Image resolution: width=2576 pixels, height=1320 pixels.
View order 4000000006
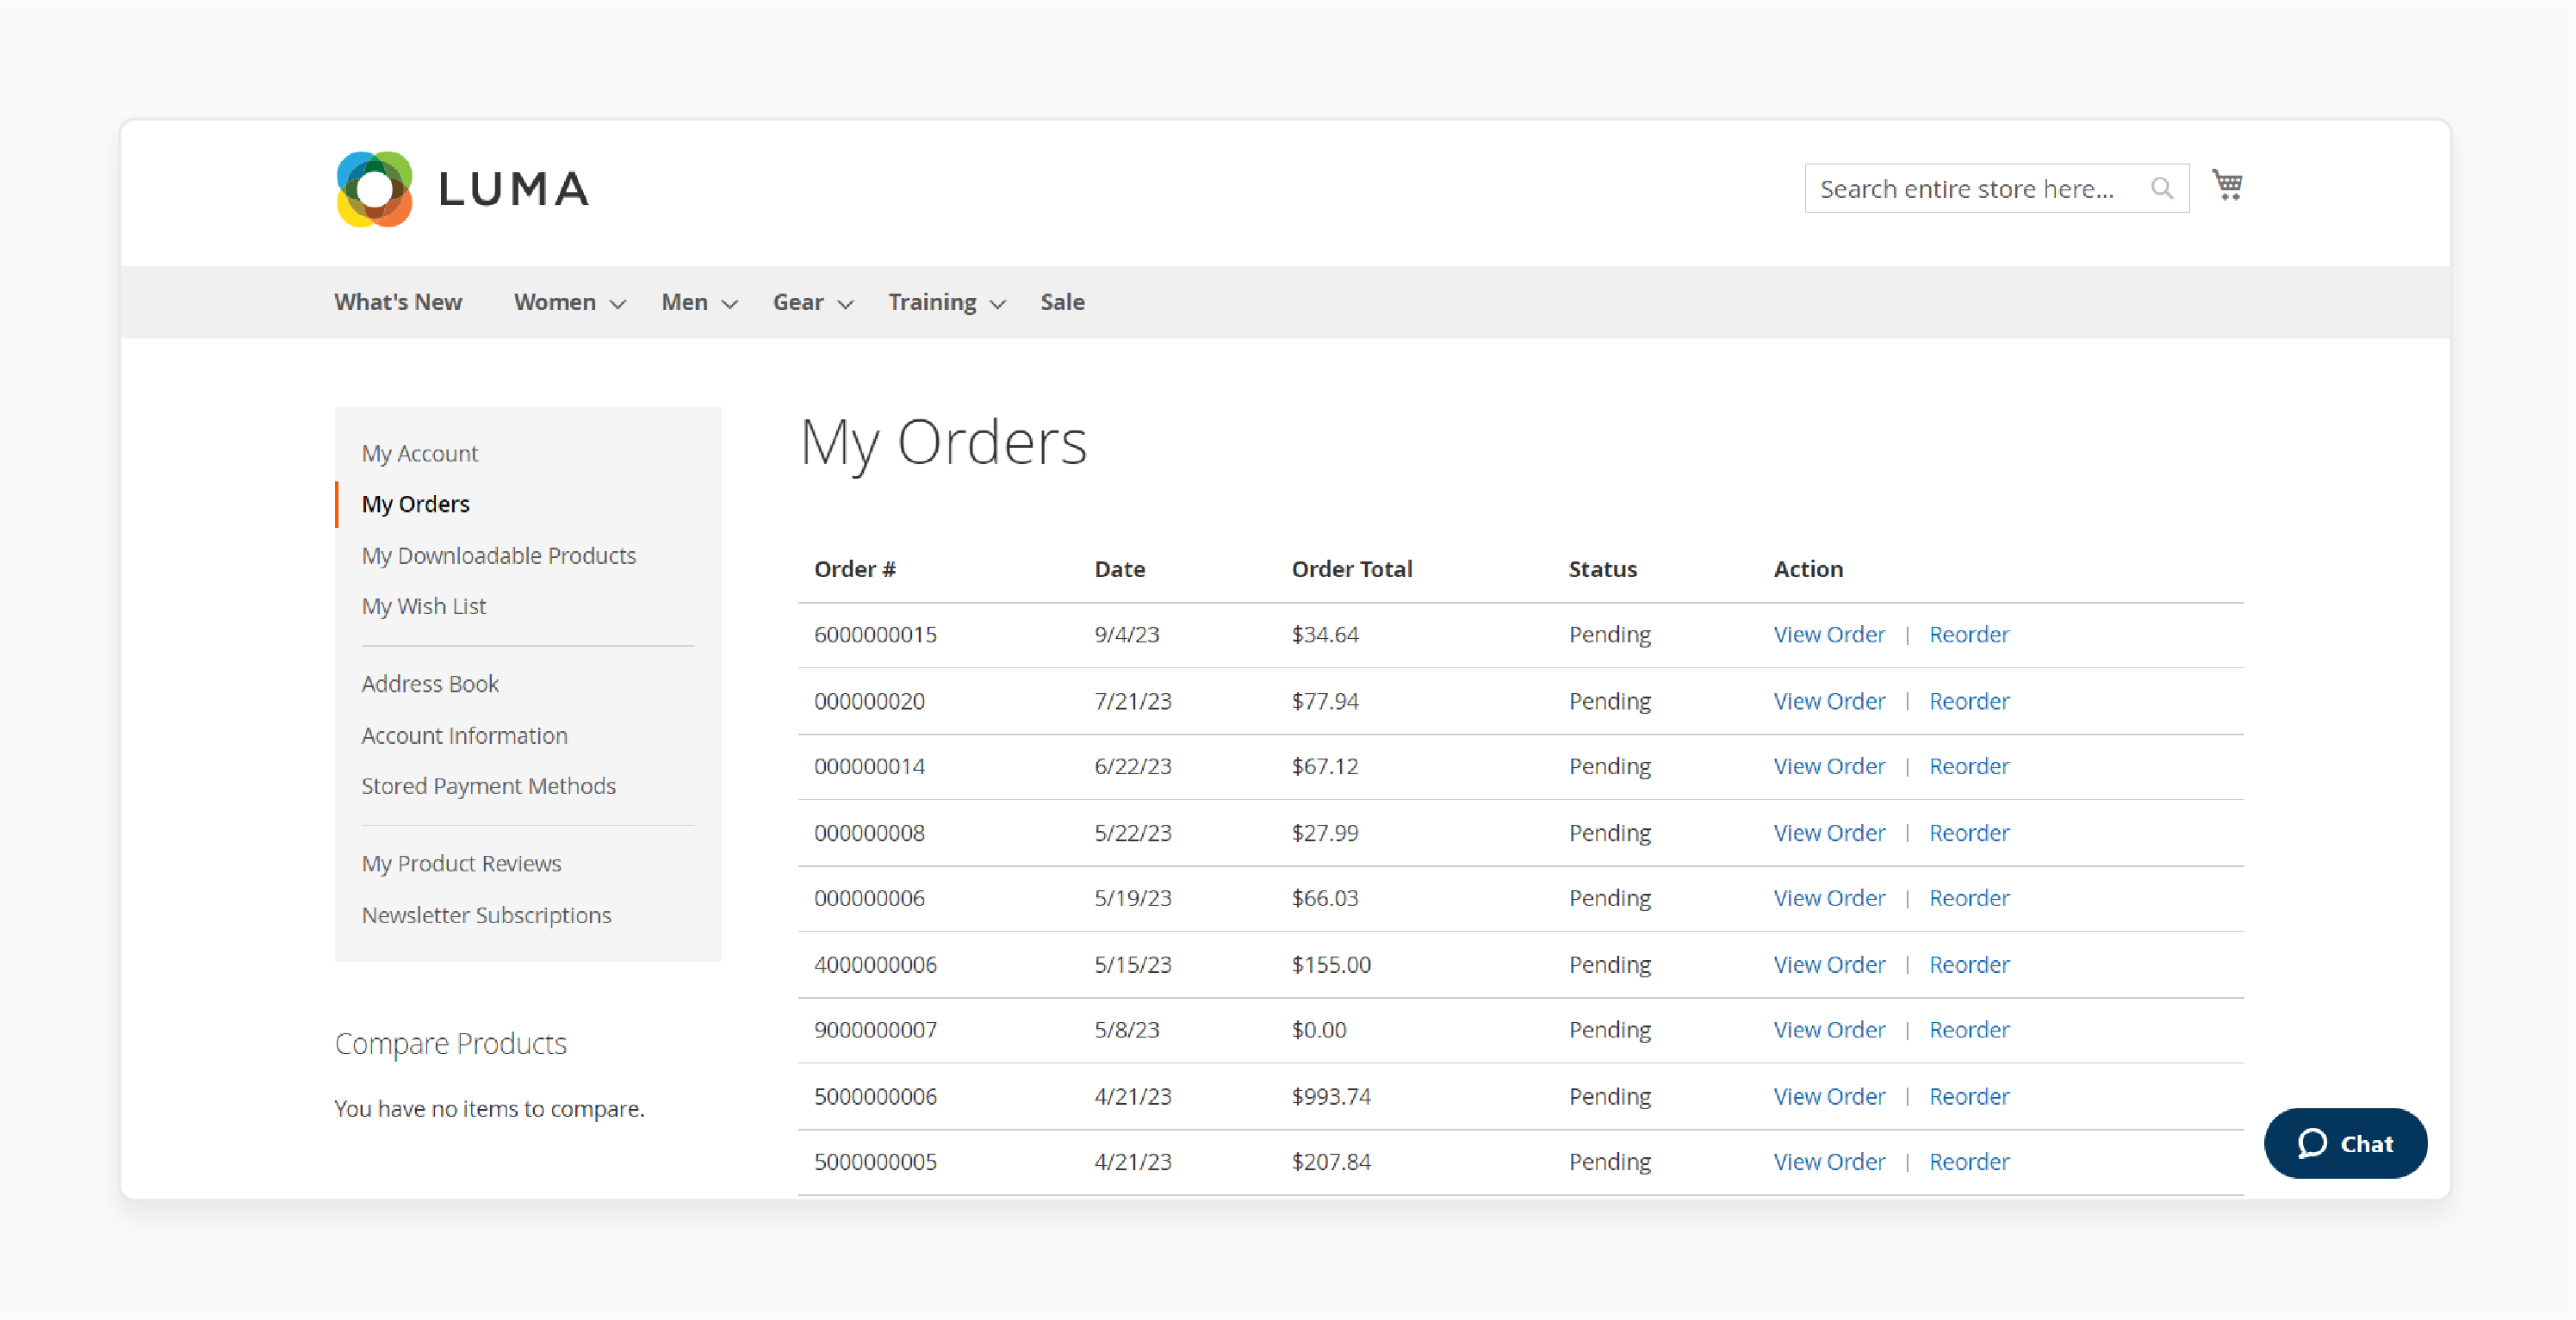tap(1829, 965)
